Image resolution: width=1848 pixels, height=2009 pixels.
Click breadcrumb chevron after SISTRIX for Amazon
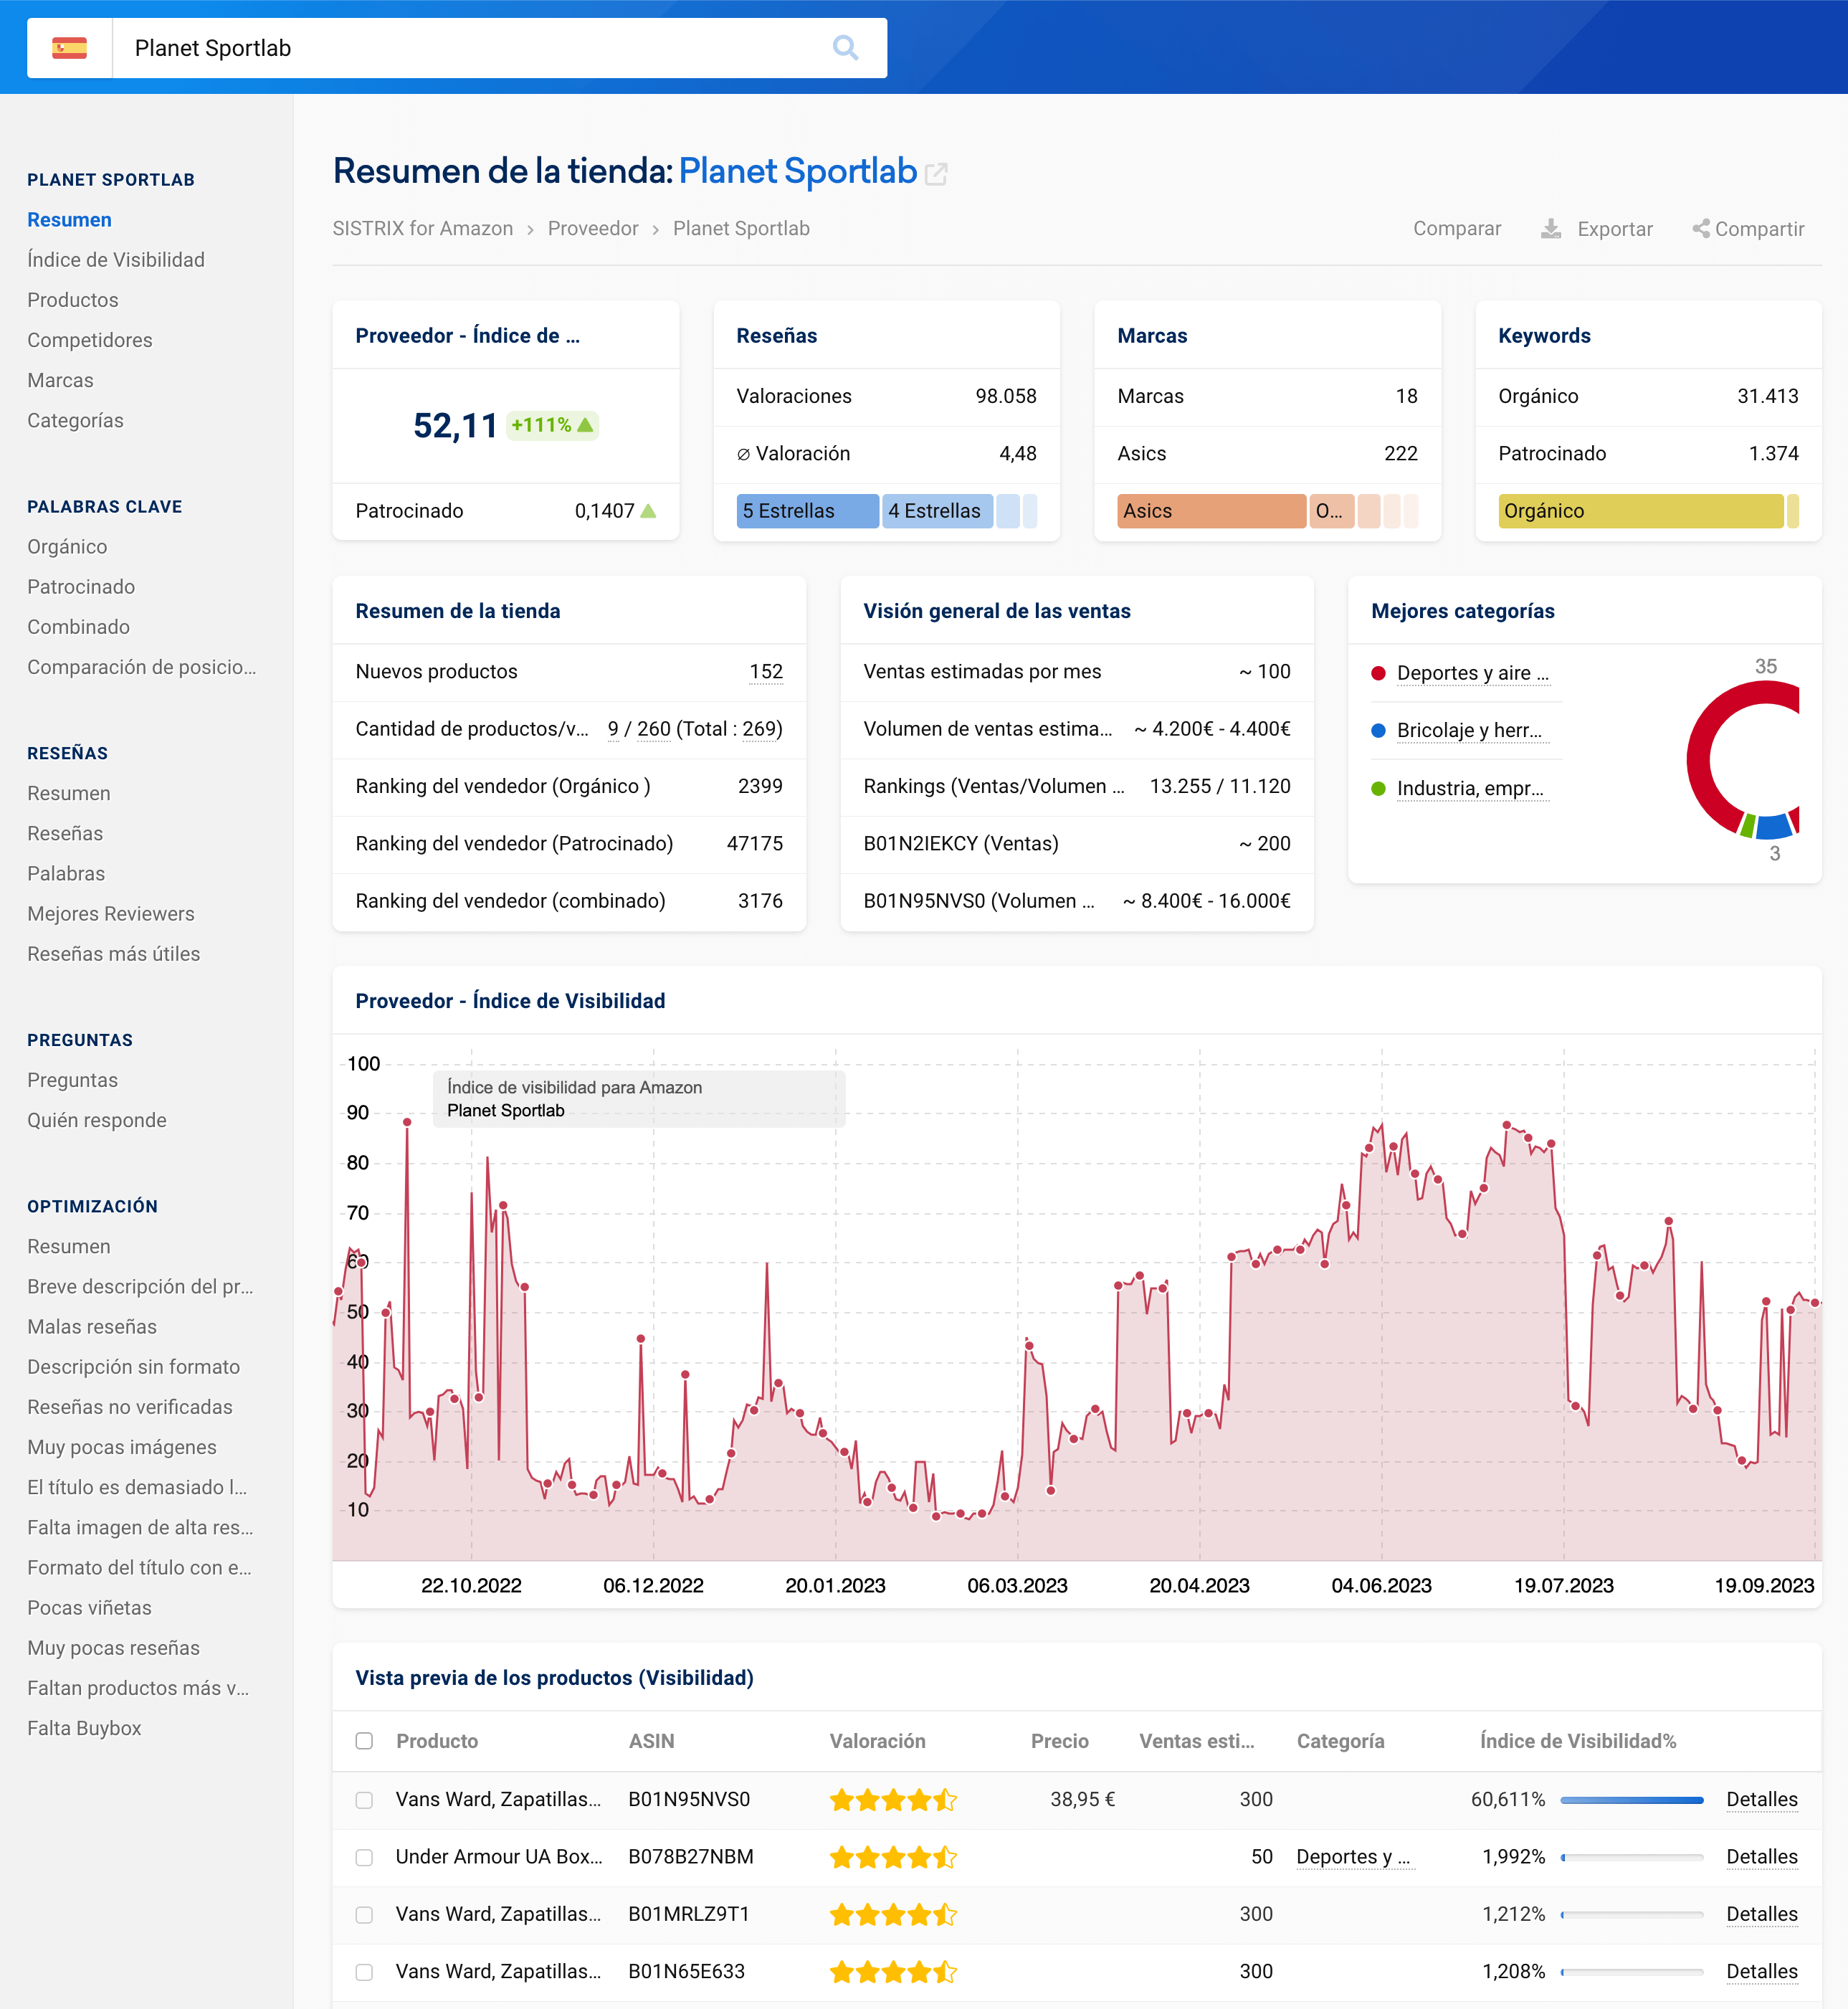pos(530,229)
